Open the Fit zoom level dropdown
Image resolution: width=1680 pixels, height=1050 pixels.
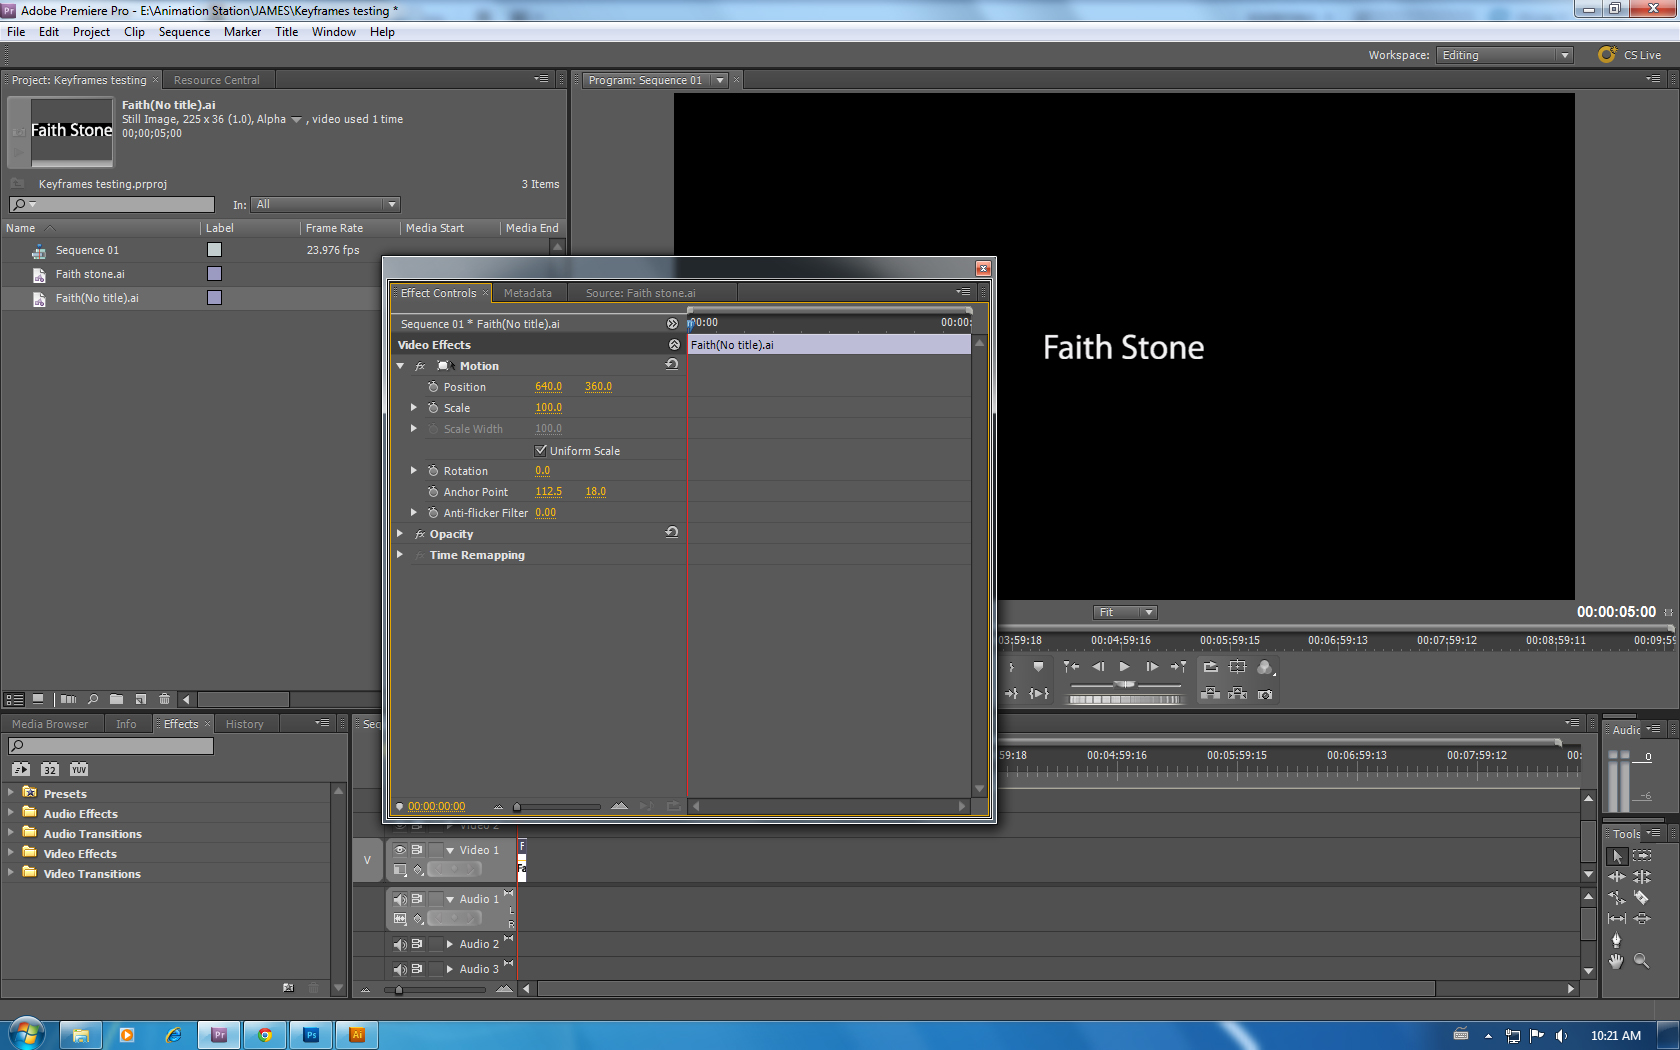(1125, 612)
